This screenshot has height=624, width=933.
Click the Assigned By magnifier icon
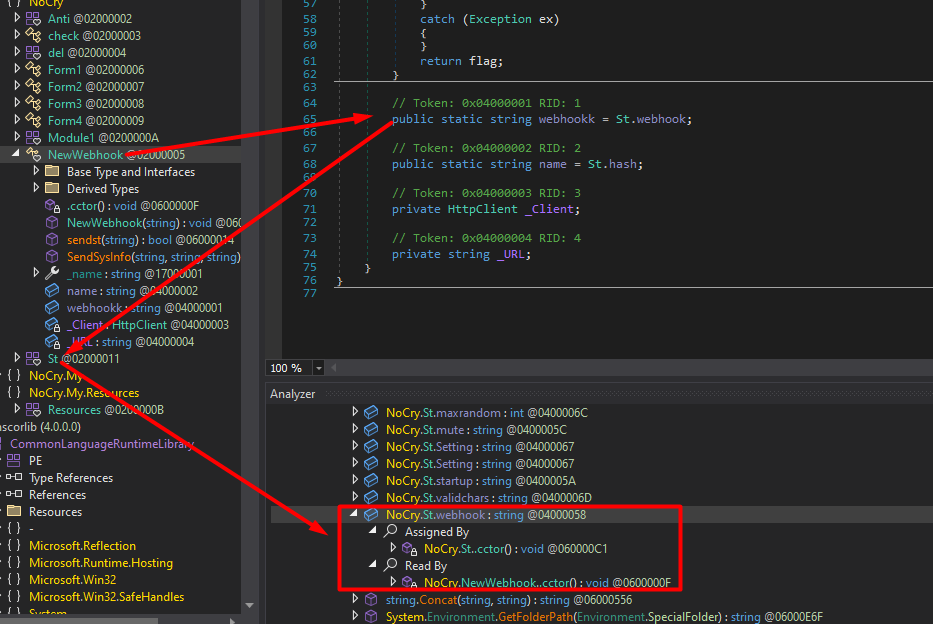[391, 532]
